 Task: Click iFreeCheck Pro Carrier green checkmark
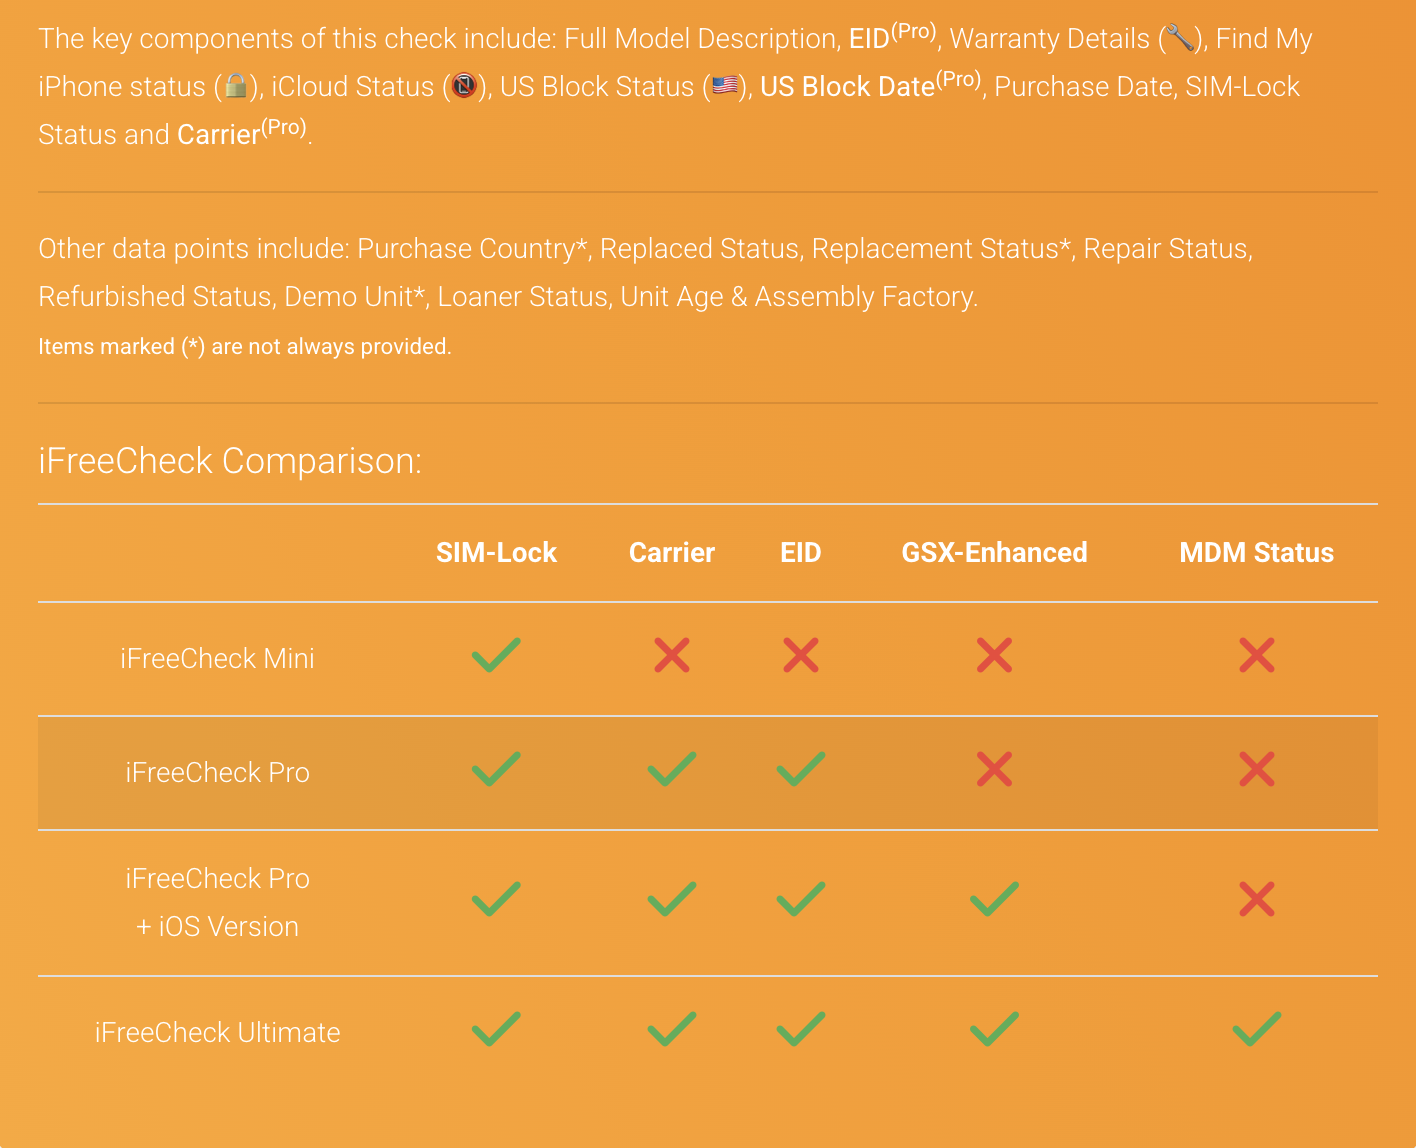click(672, 770)
